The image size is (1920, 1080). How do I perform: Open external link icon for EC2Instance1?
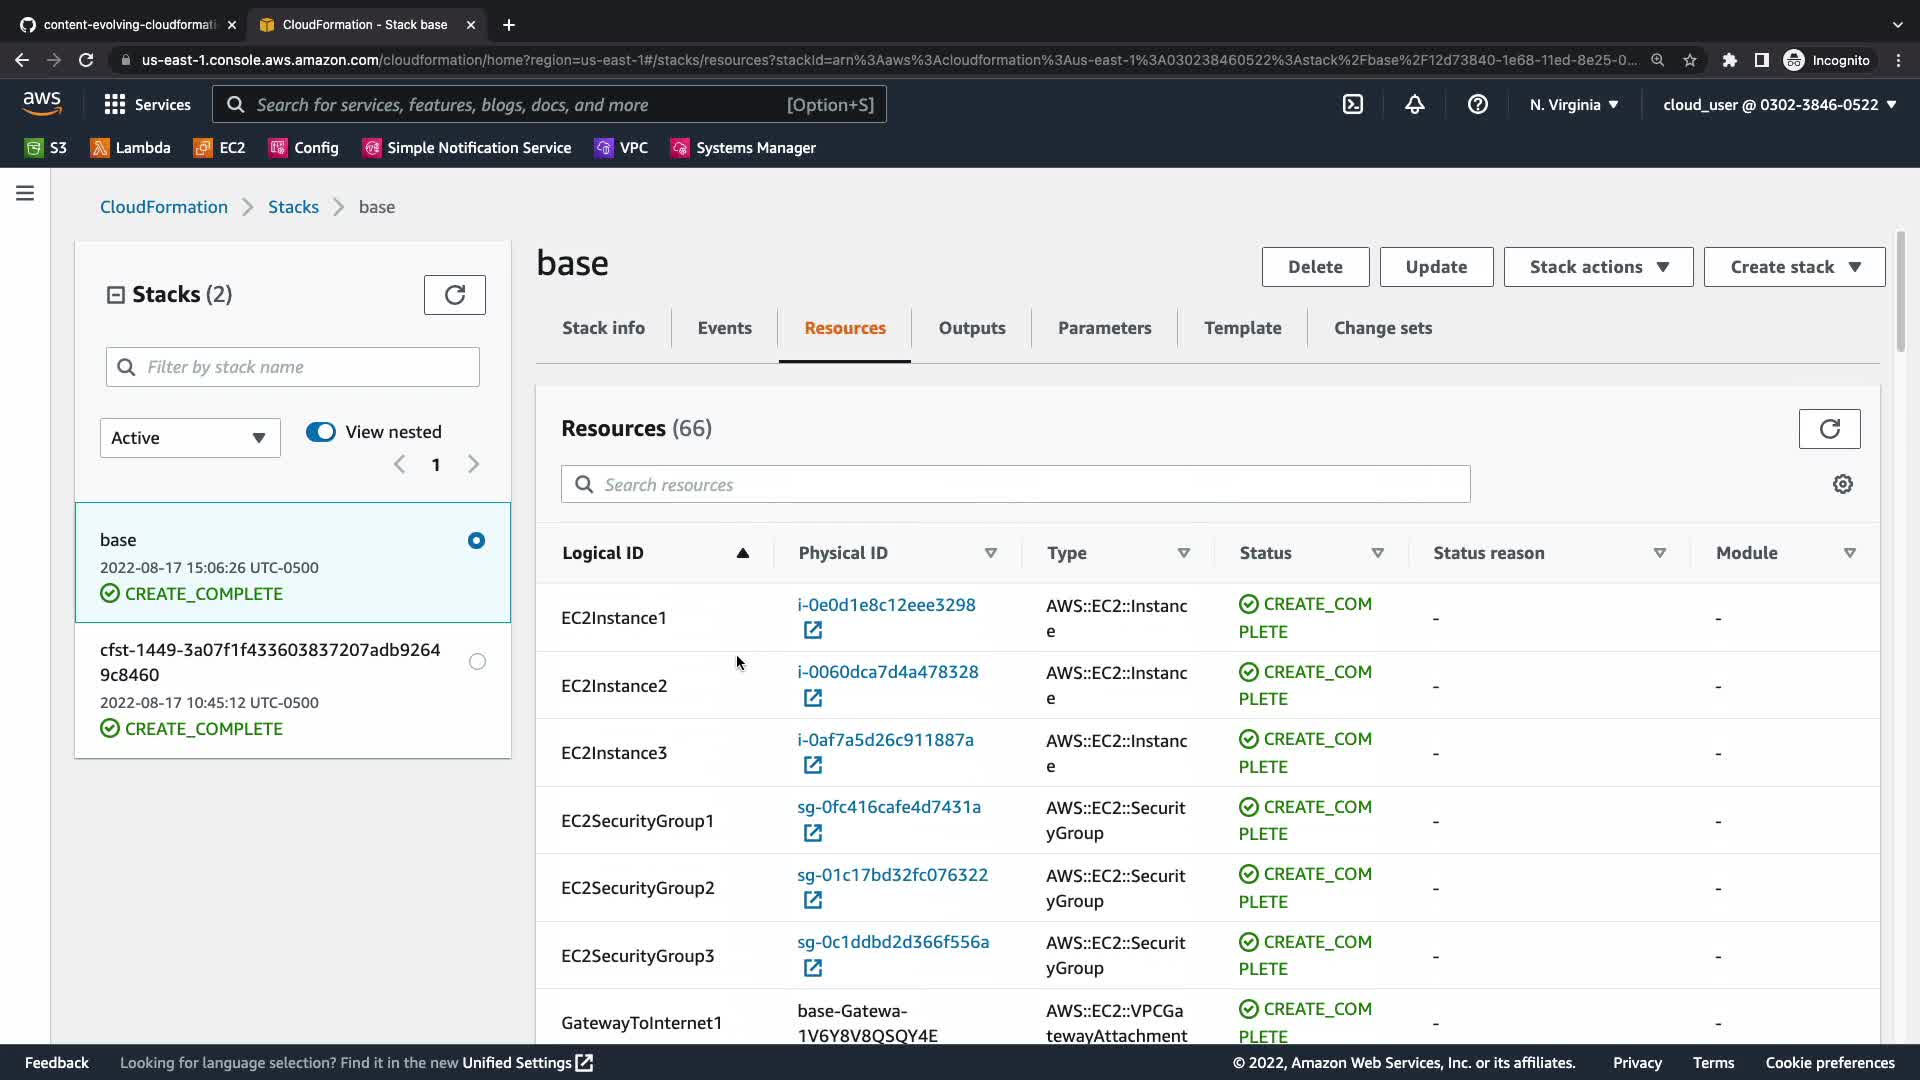pyautogui.click(x=812, y=631)
